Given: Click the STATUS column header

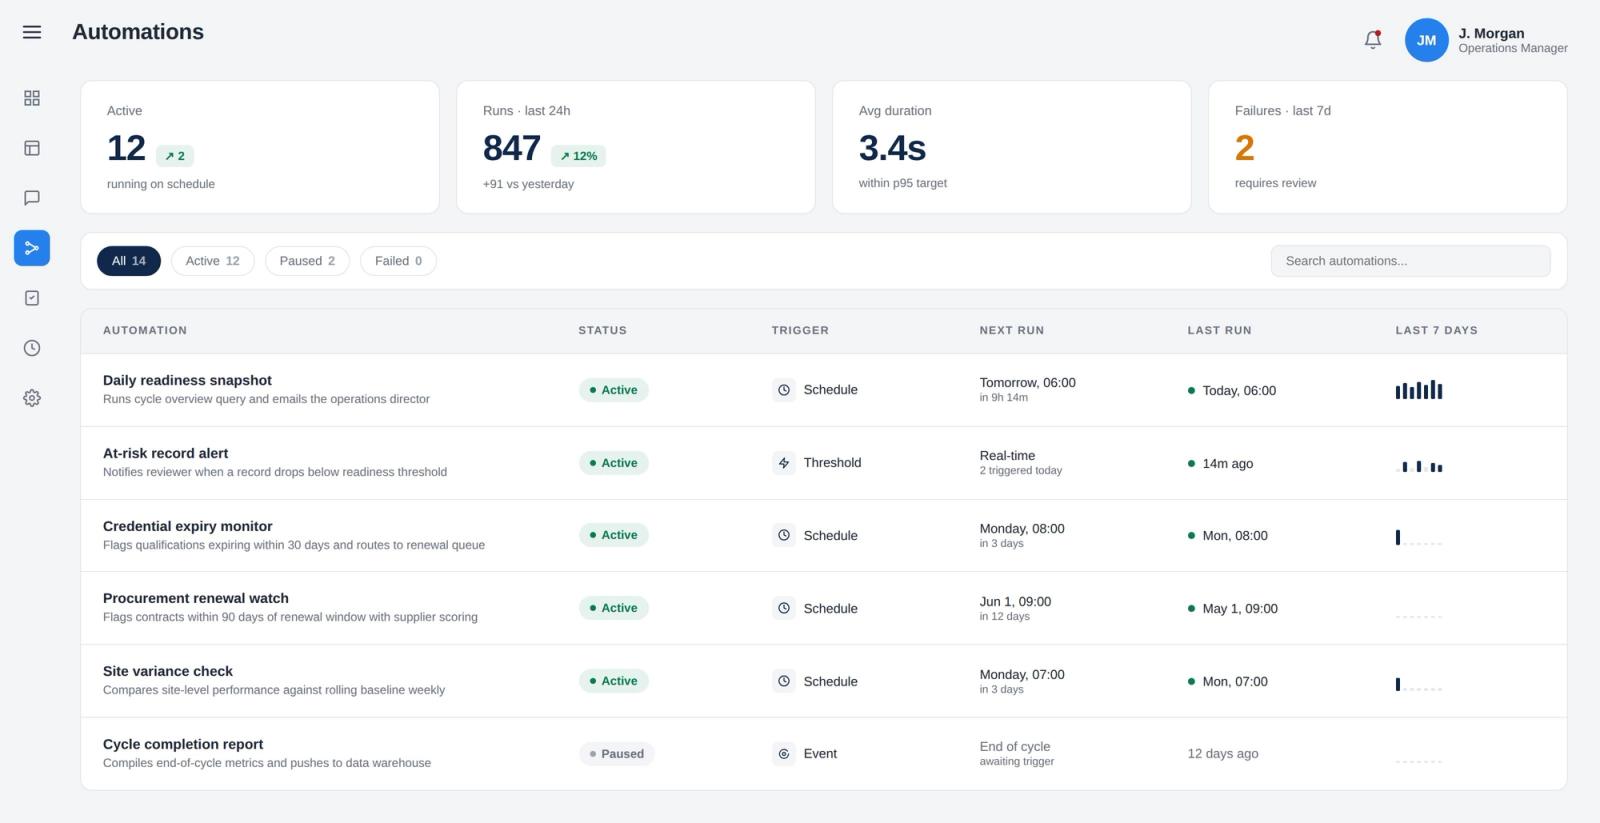Looking at the screenshot, I should pyautogui.click(x=602, y=330).
